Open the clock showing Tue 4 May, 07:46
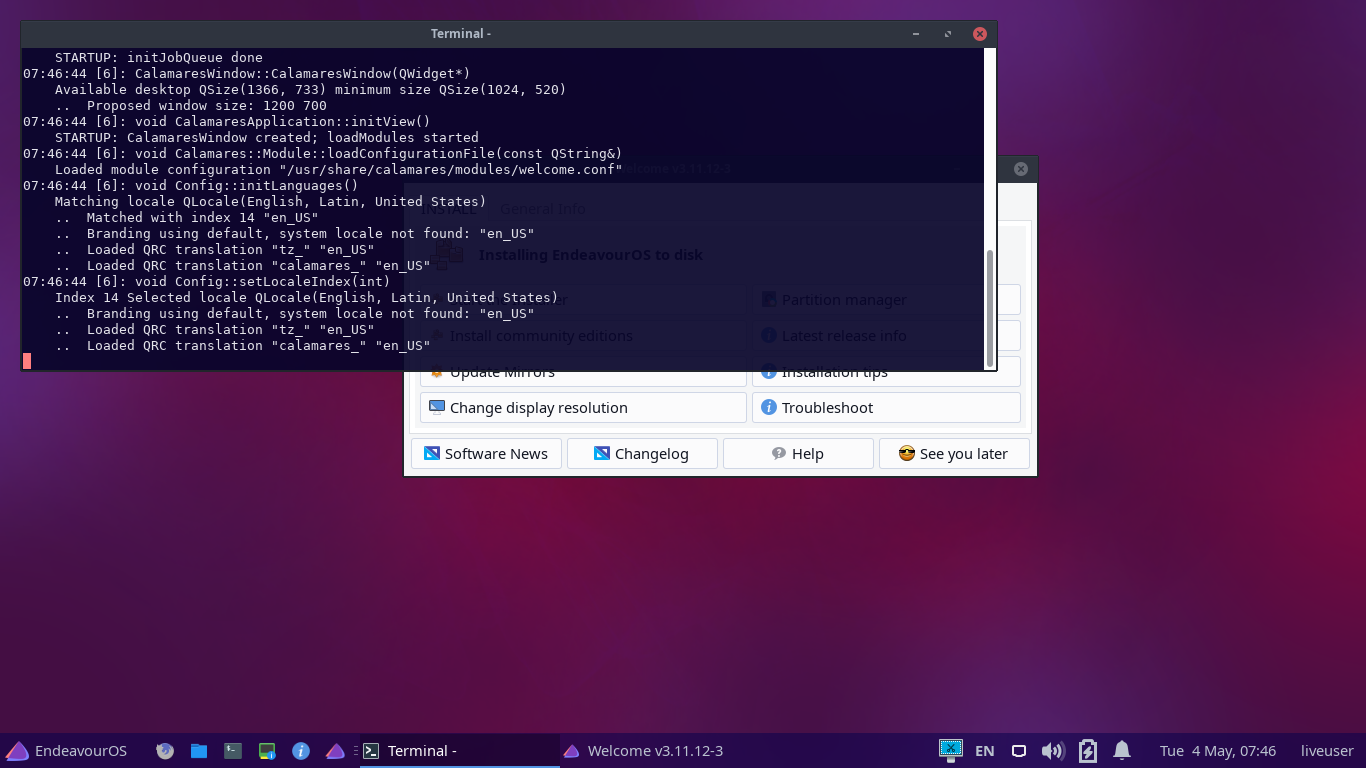This screenshot has height=768, width=1366. coord(1218,750)
